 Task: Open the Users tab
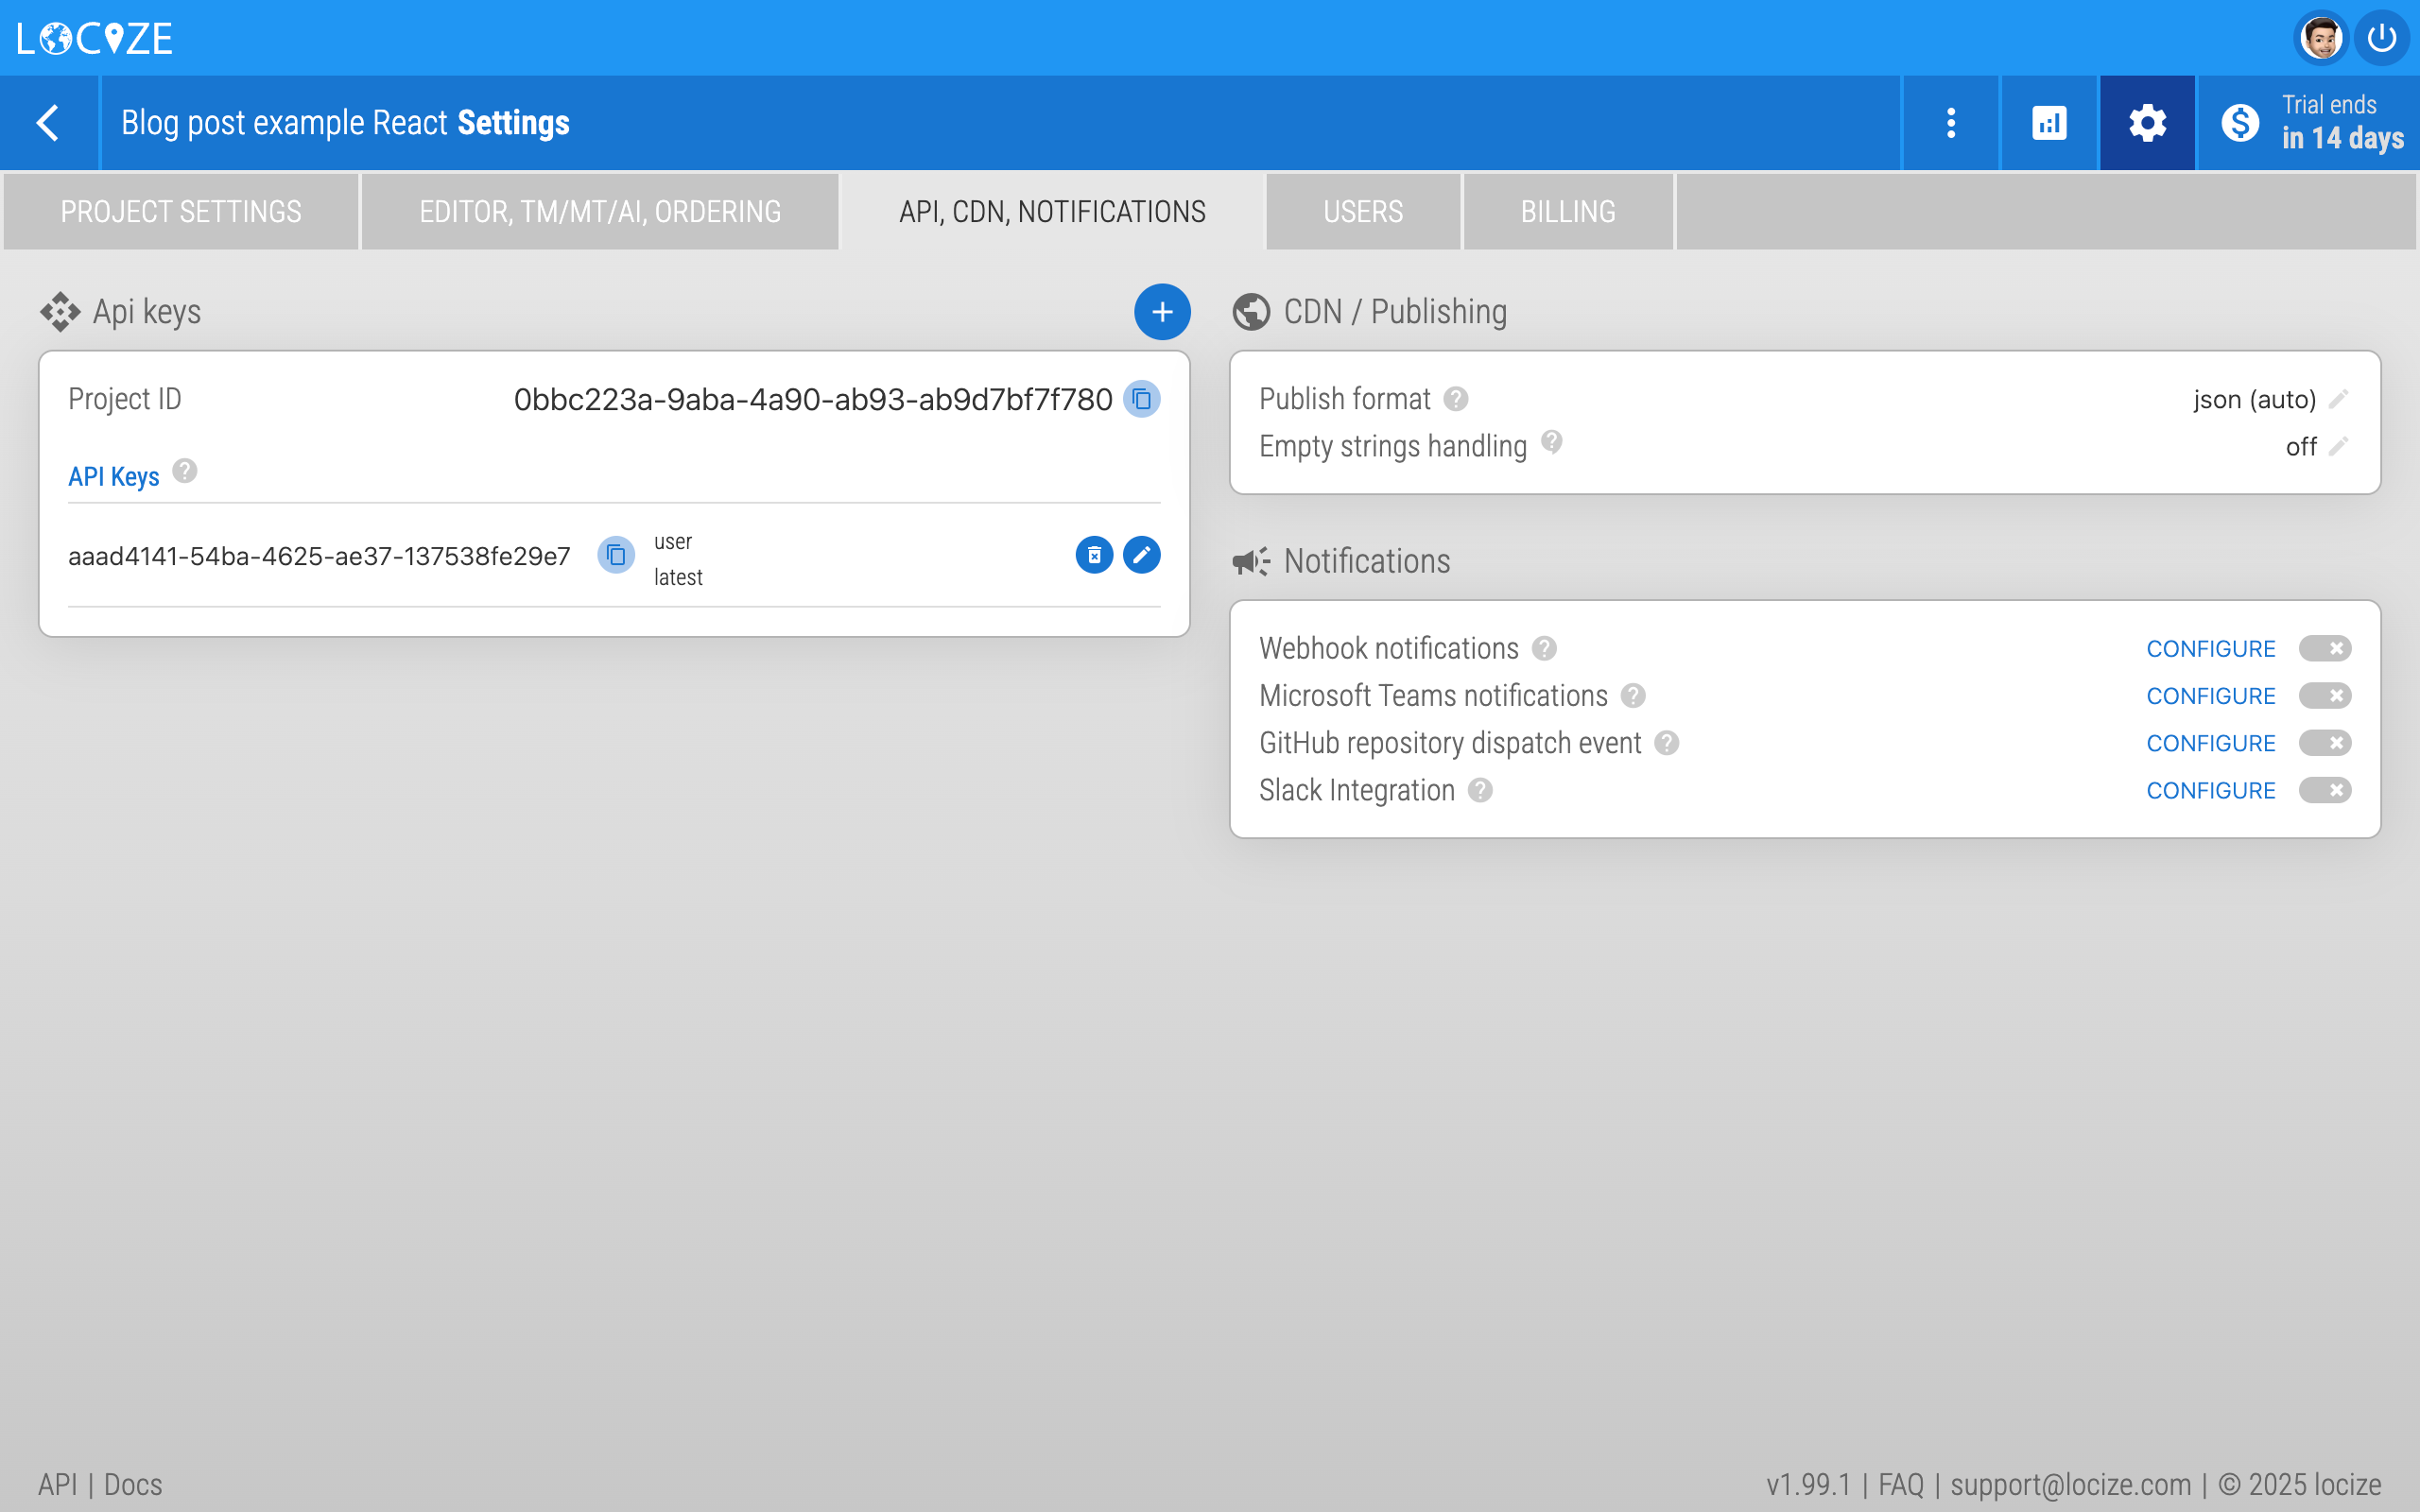(1362, 212)
